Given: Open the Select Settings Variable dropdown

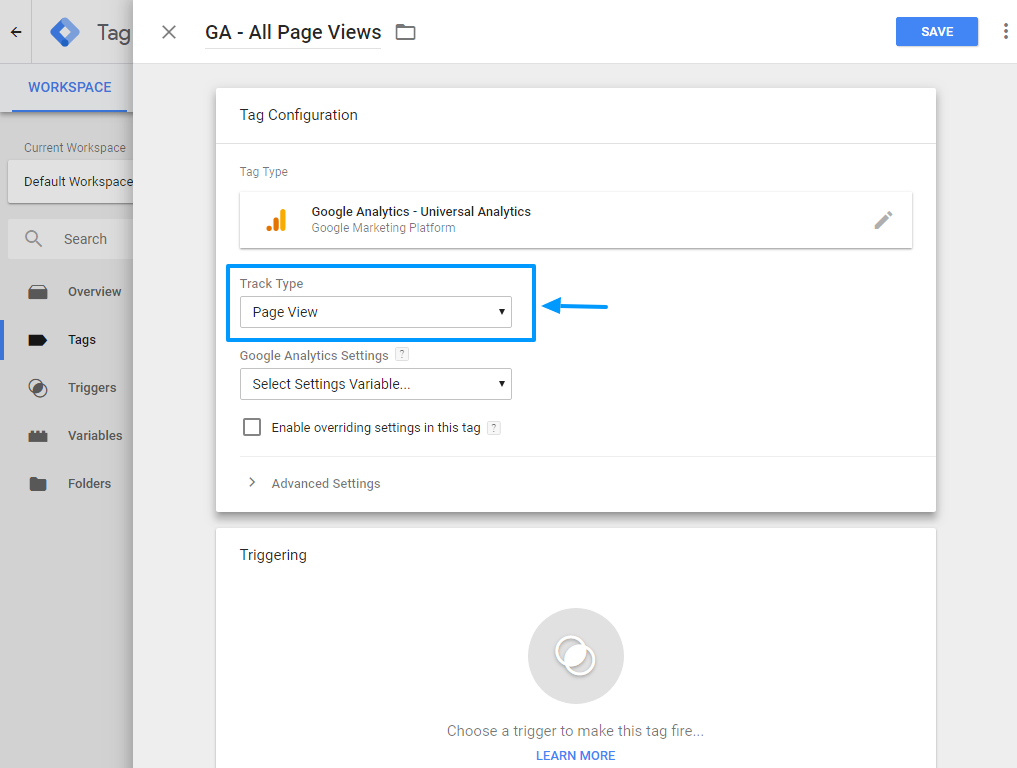Looking at the screenshot, I should [376, 384].
